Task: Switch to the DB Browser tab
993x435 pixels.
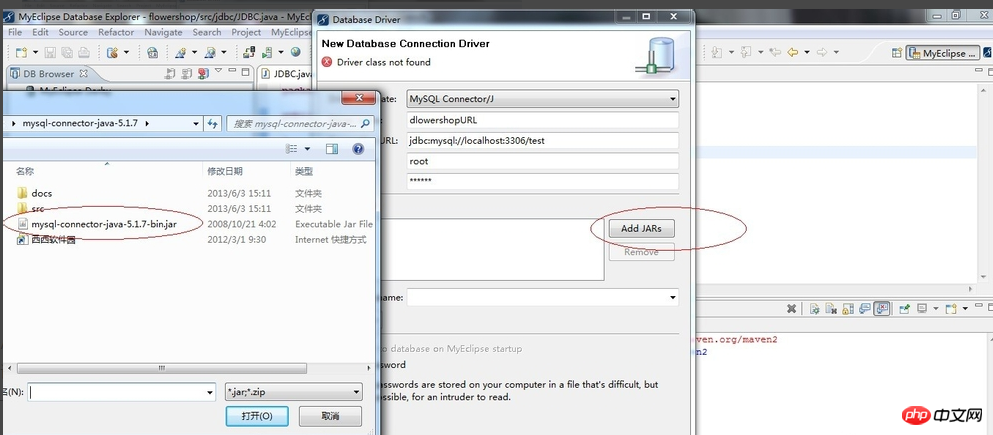Action: tap(50, 74)
